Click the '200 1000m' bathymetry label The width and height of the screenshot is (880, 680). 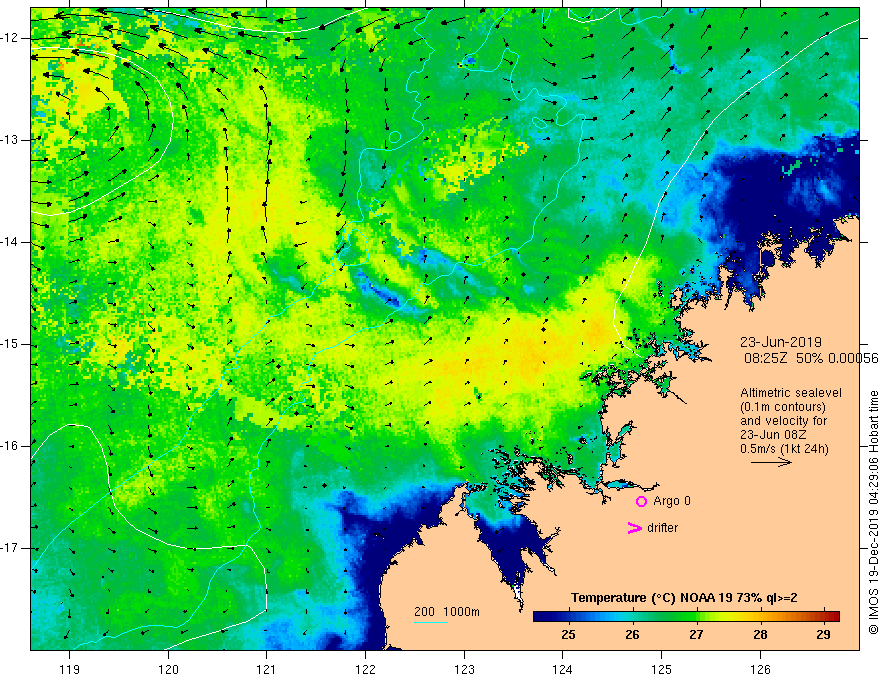[x=447, y=612]
